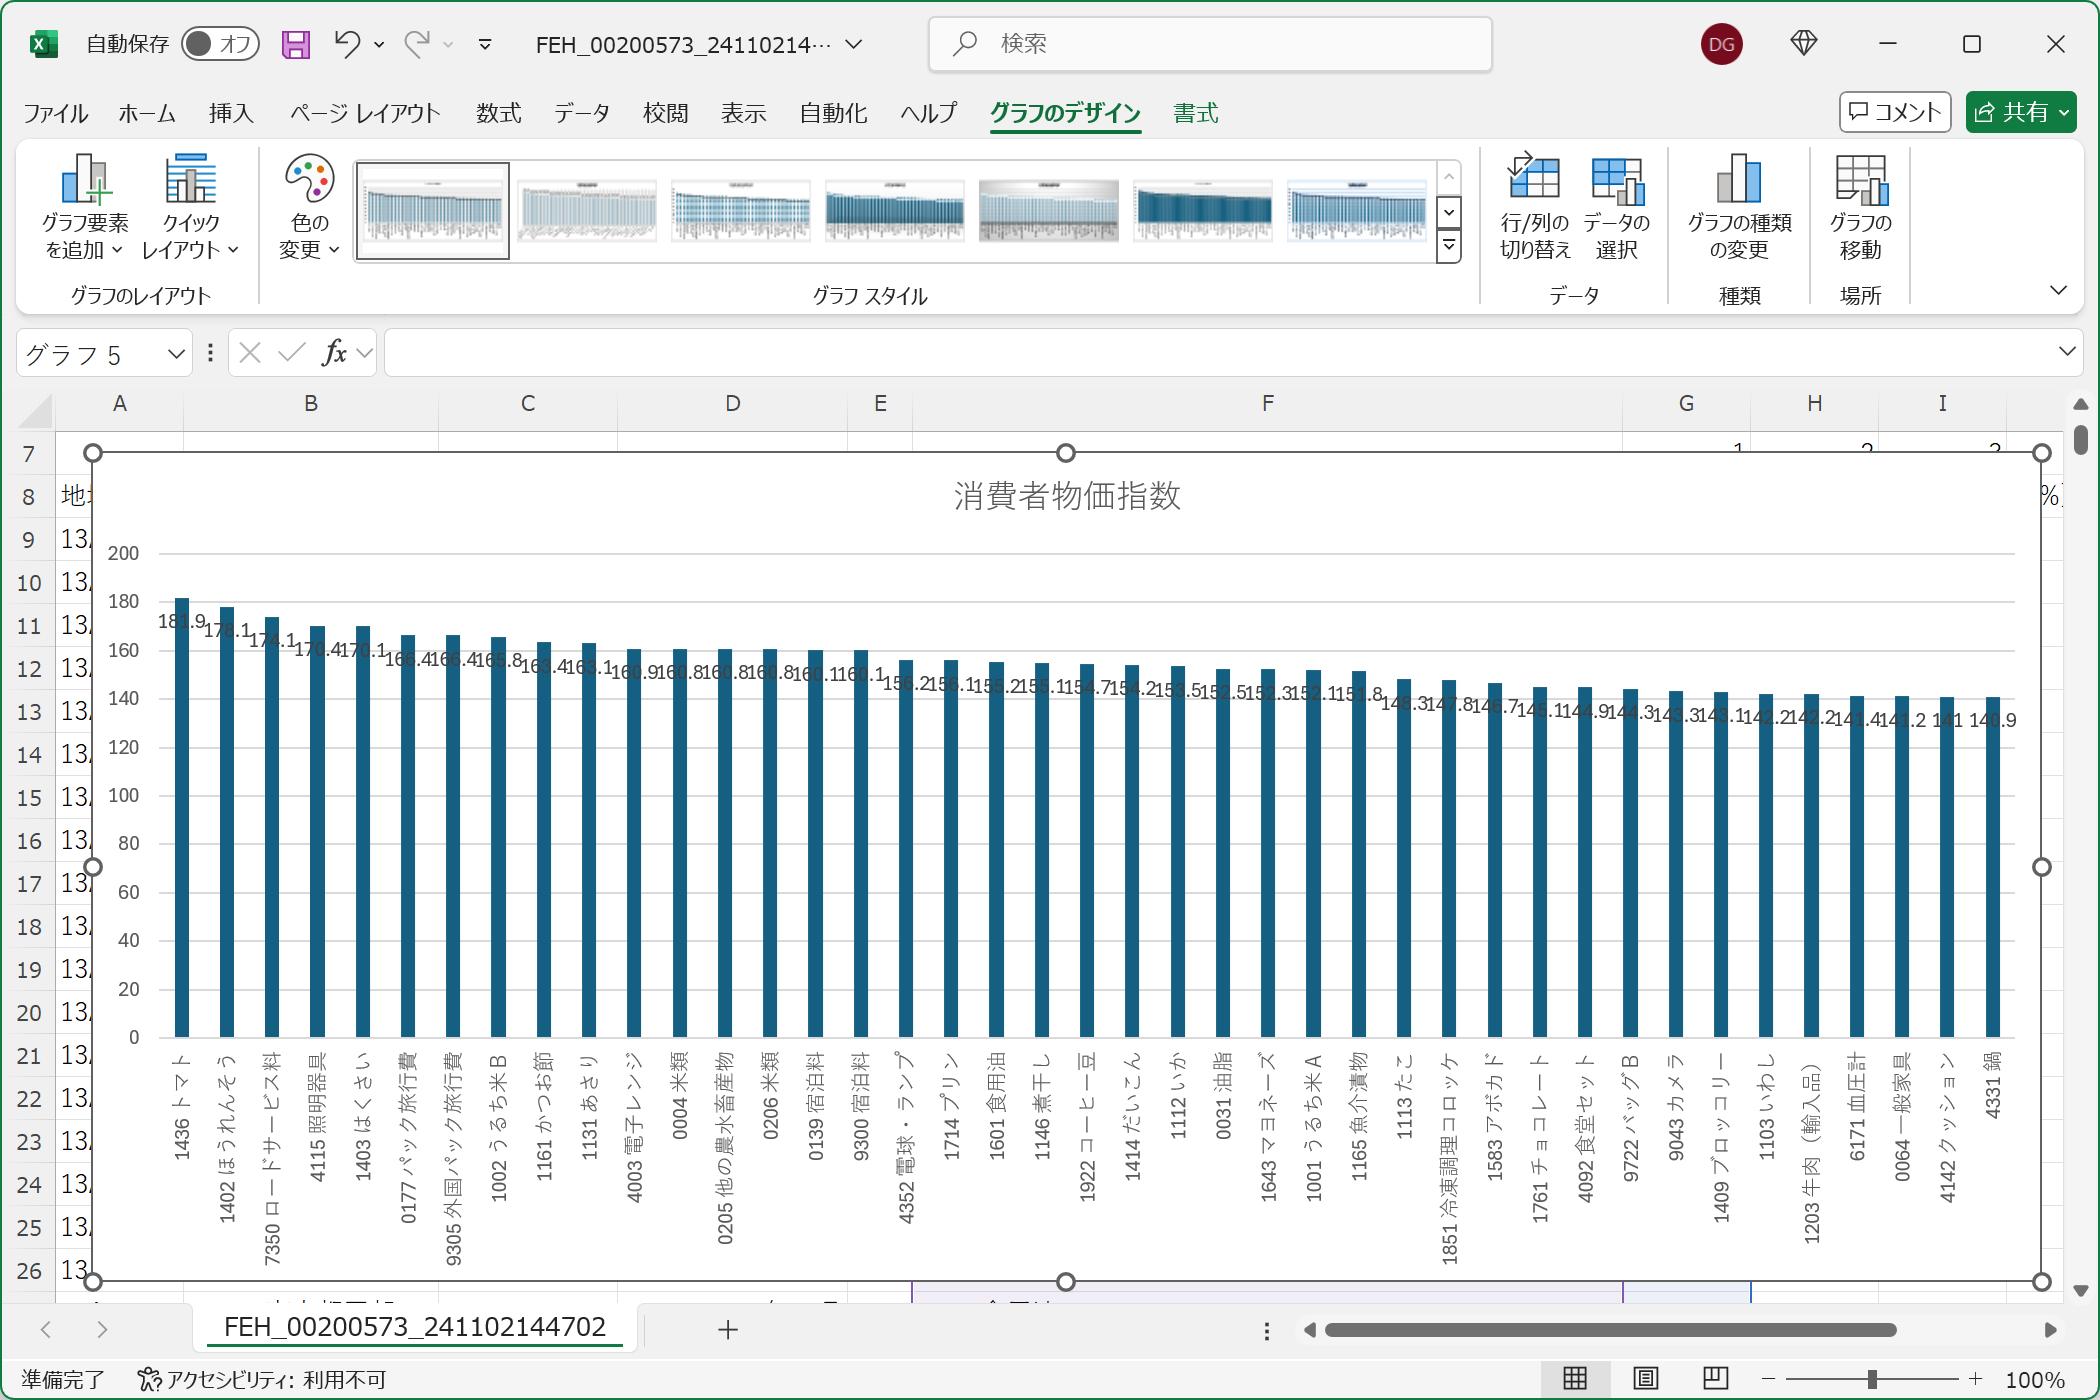Screen dimensions: 2100x1400
Task: Click next sheet navigation arrow
Action: tap(102, 1329)
